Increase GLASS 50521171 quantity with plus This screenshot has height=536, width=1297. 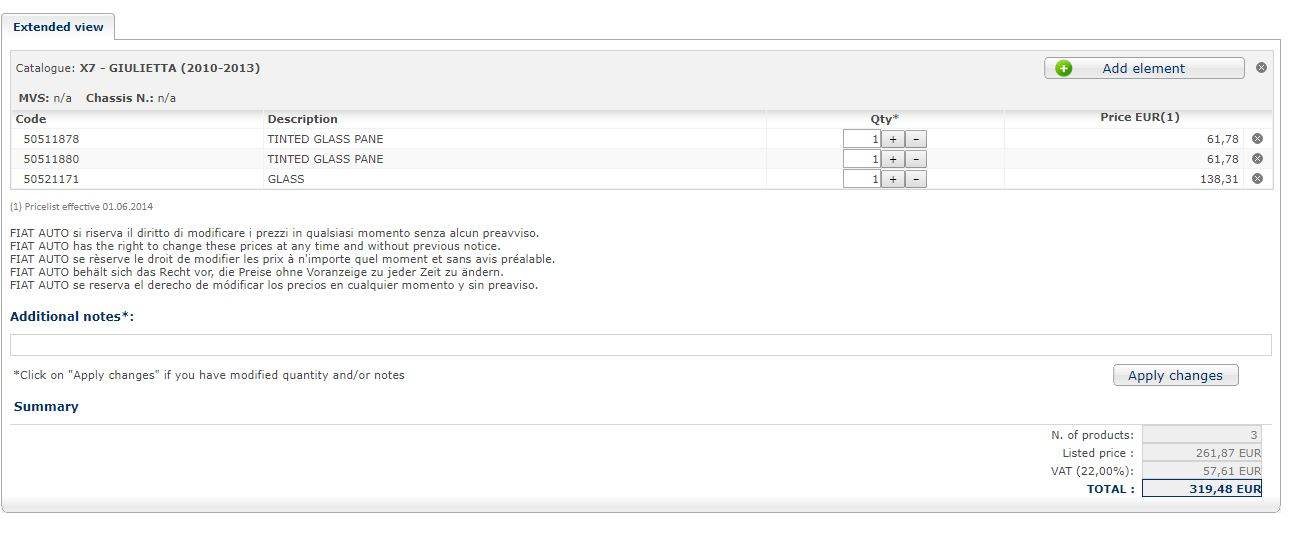(x=892, y=179)
